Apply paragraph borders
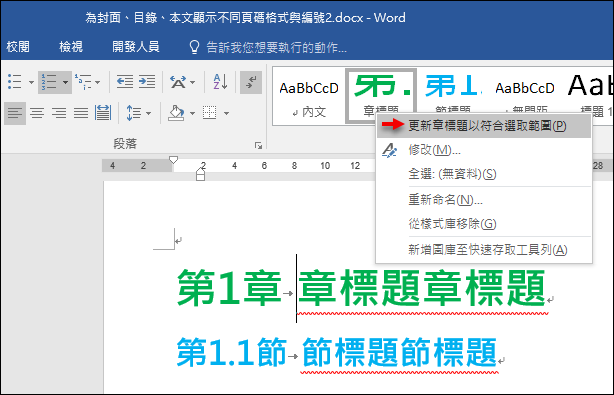614x395 pixels. (x=209, y=113)
